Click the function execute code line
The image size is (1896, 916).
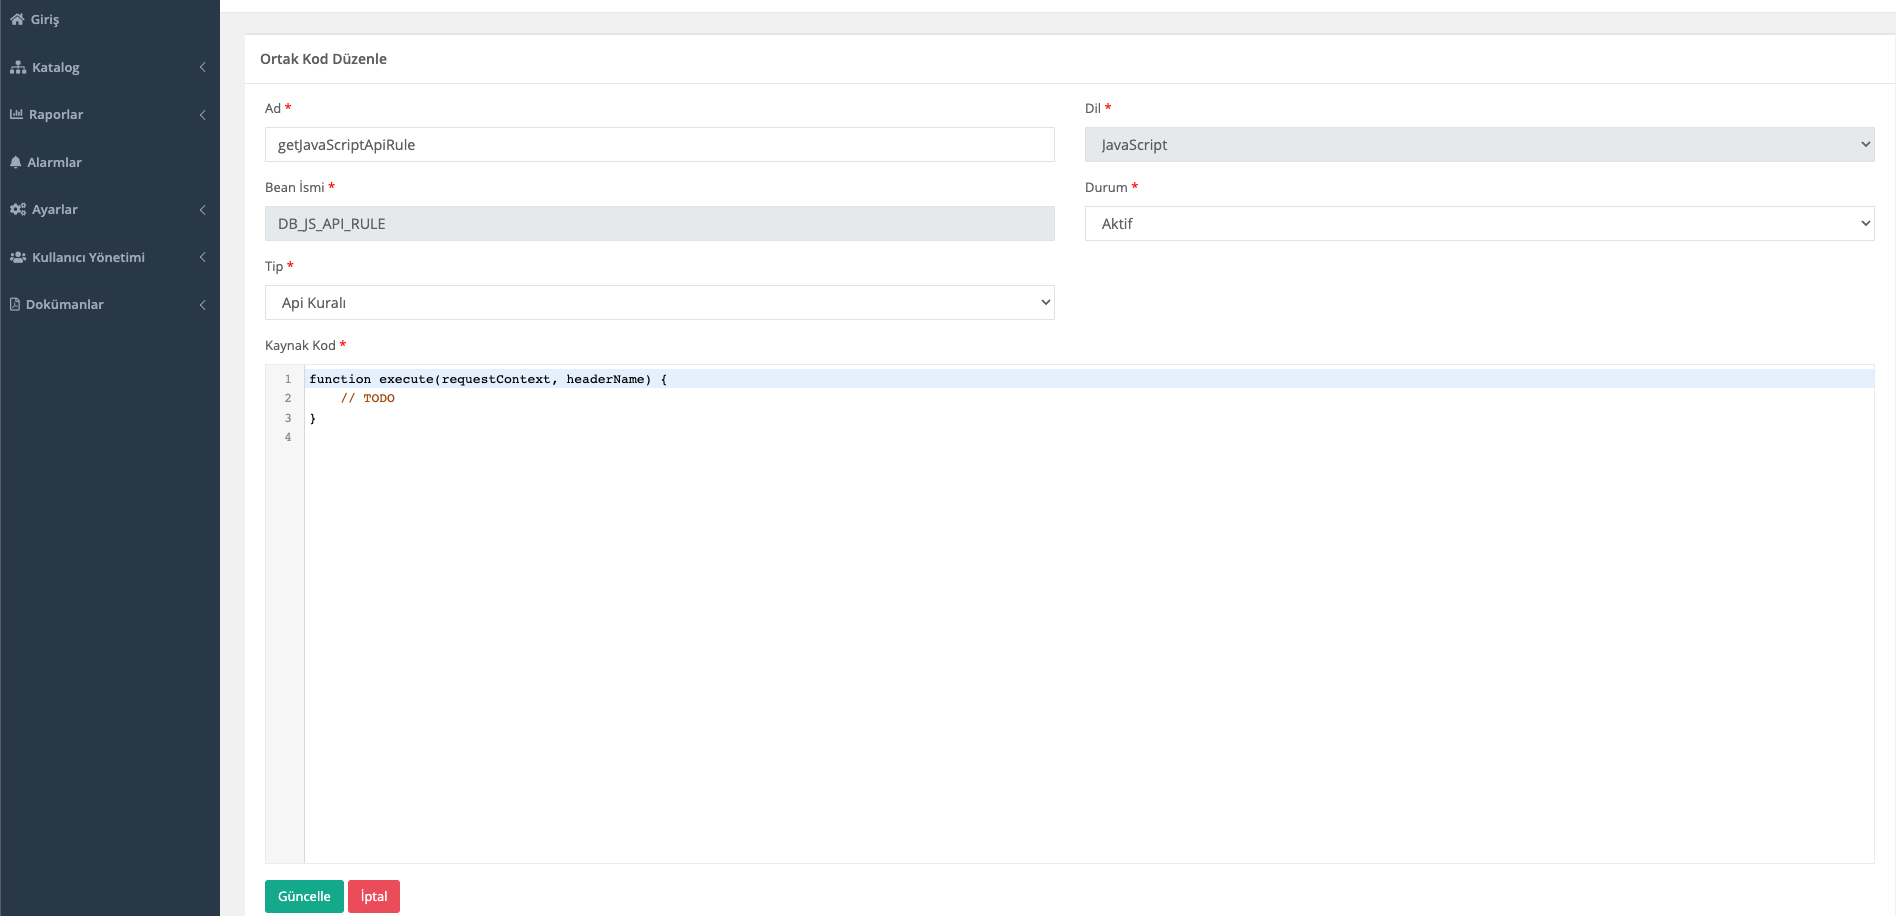click(x=488, y=379)
